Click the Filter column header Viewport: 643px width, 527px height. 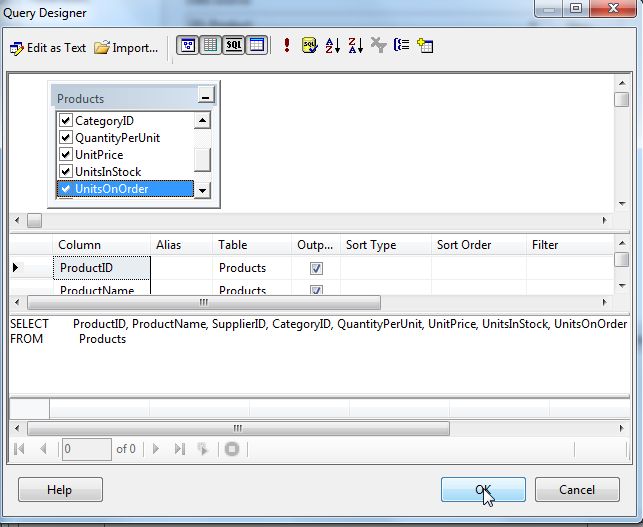point(570,245)
